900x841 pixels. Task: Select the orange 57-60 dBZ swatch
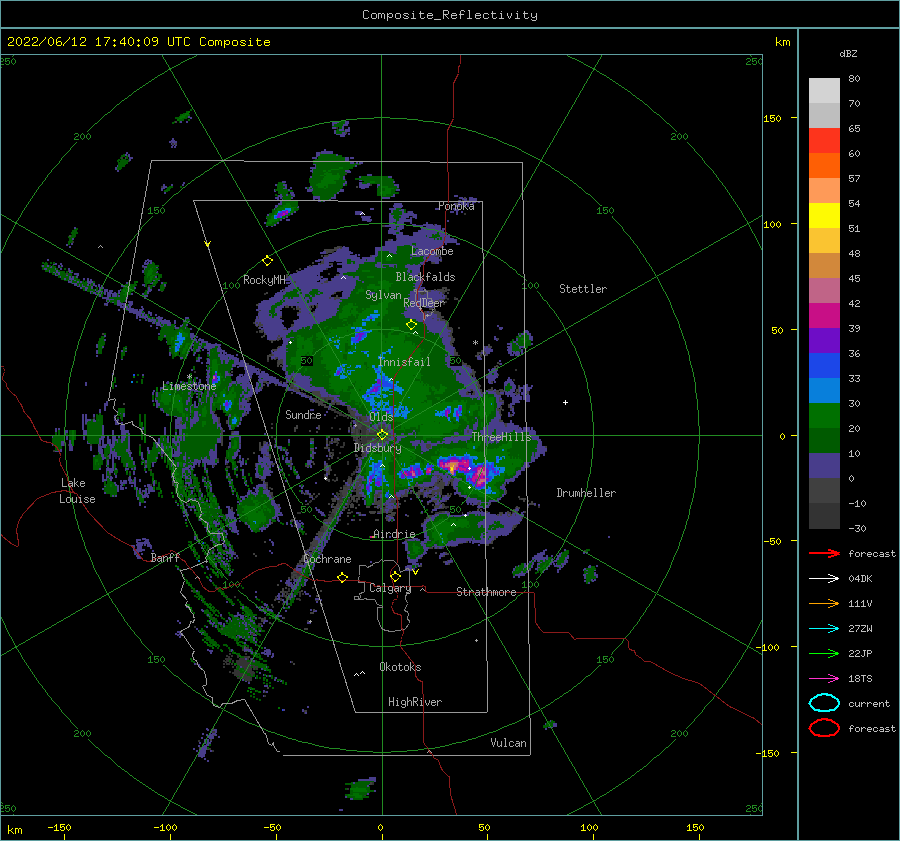[x=824, y=166]
